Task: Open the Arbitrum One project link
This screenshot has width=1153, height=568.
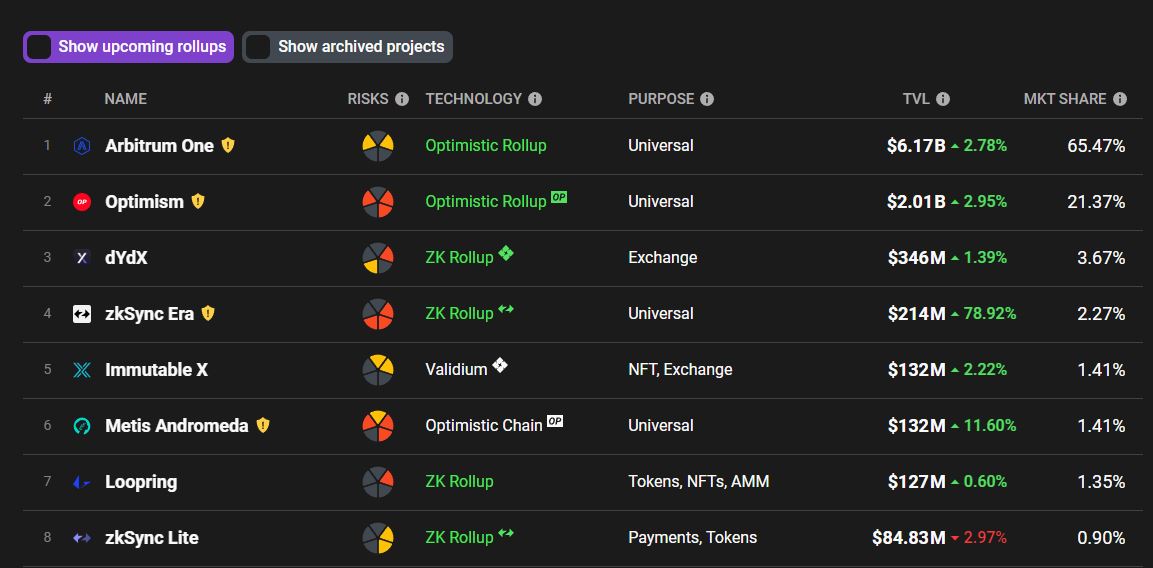Action: click(160, 146)
